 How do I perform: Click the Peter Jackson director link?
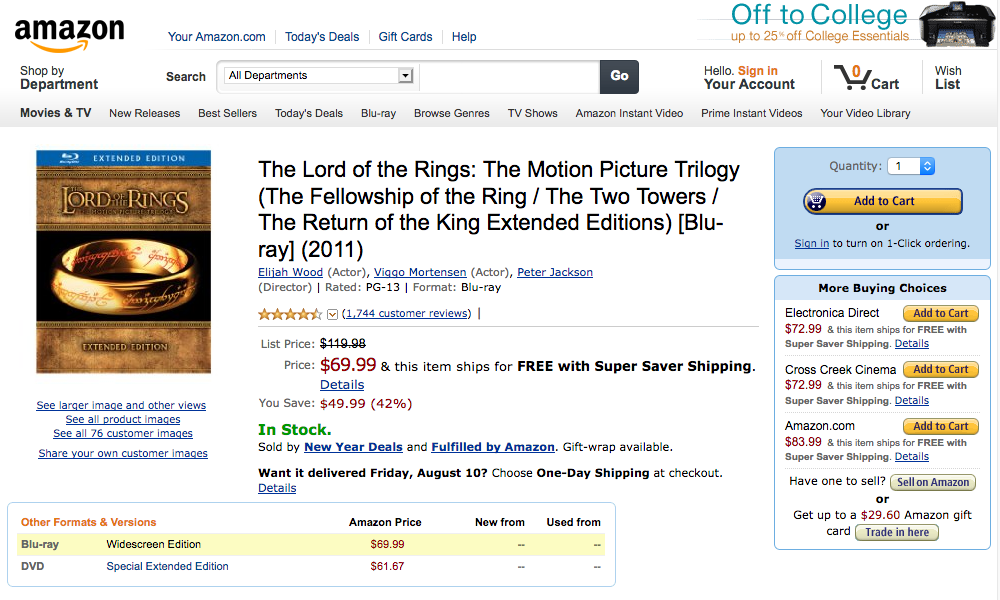click(555, 272)
